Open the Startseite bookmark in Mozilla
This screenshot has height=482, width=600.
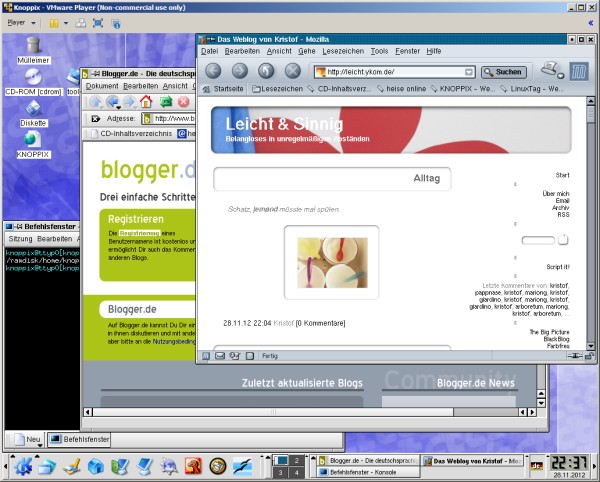pyautogui.click(x=223, y=89)
